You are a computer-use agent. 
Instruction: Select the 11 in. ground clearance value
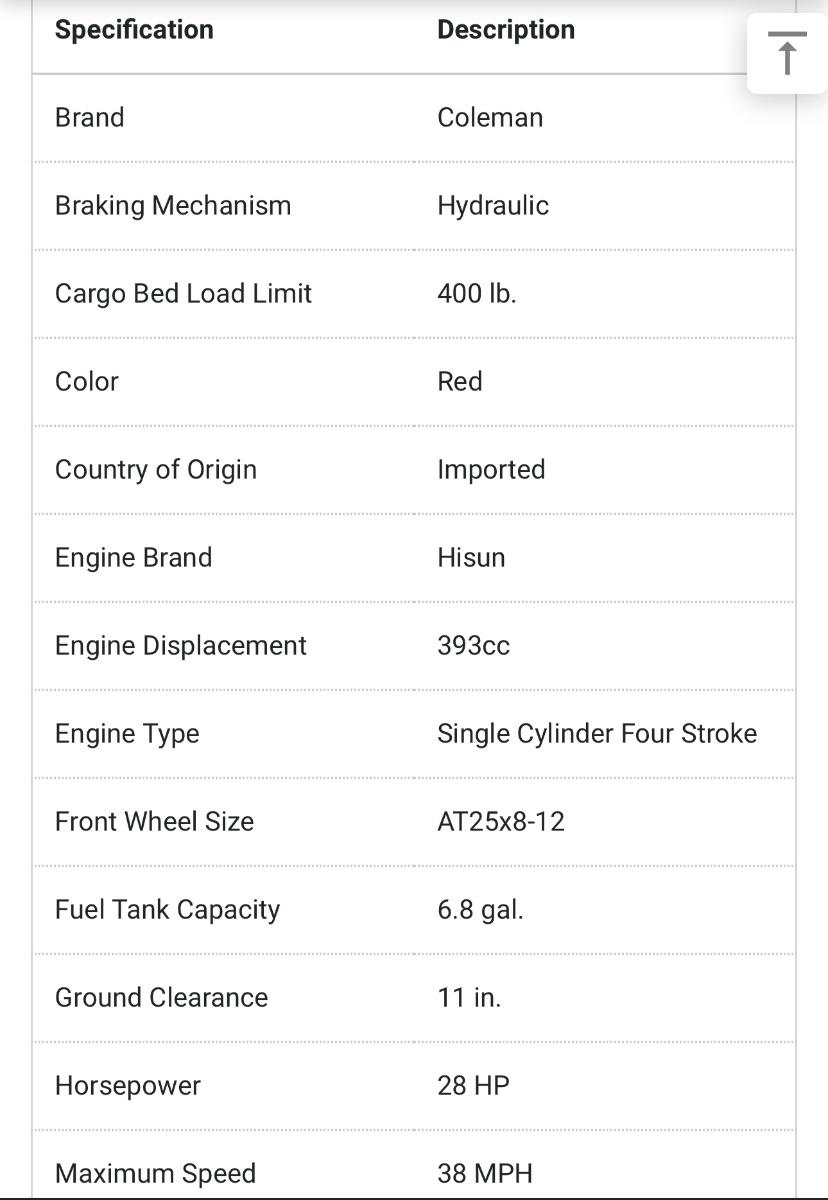point(469,998)
